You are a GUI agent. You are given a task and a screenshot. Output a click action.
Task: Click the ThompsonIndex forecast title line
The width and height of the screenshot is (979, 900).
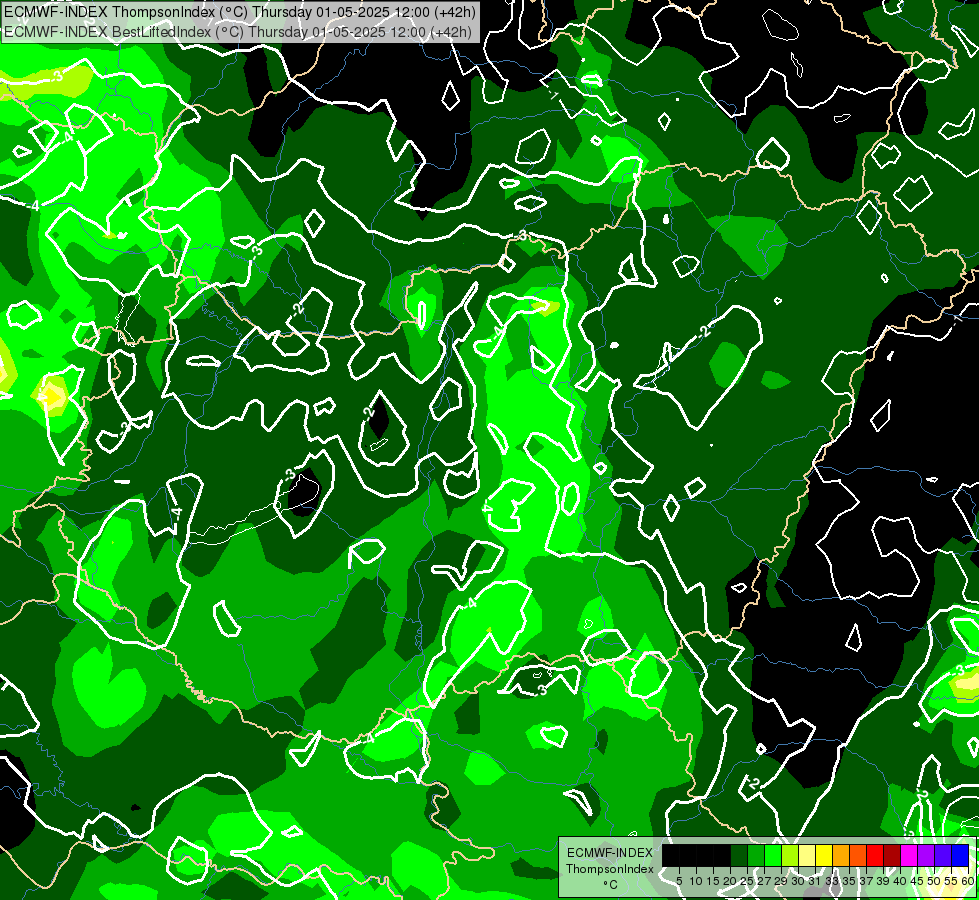pyautogui.click(x=240, y=11)
